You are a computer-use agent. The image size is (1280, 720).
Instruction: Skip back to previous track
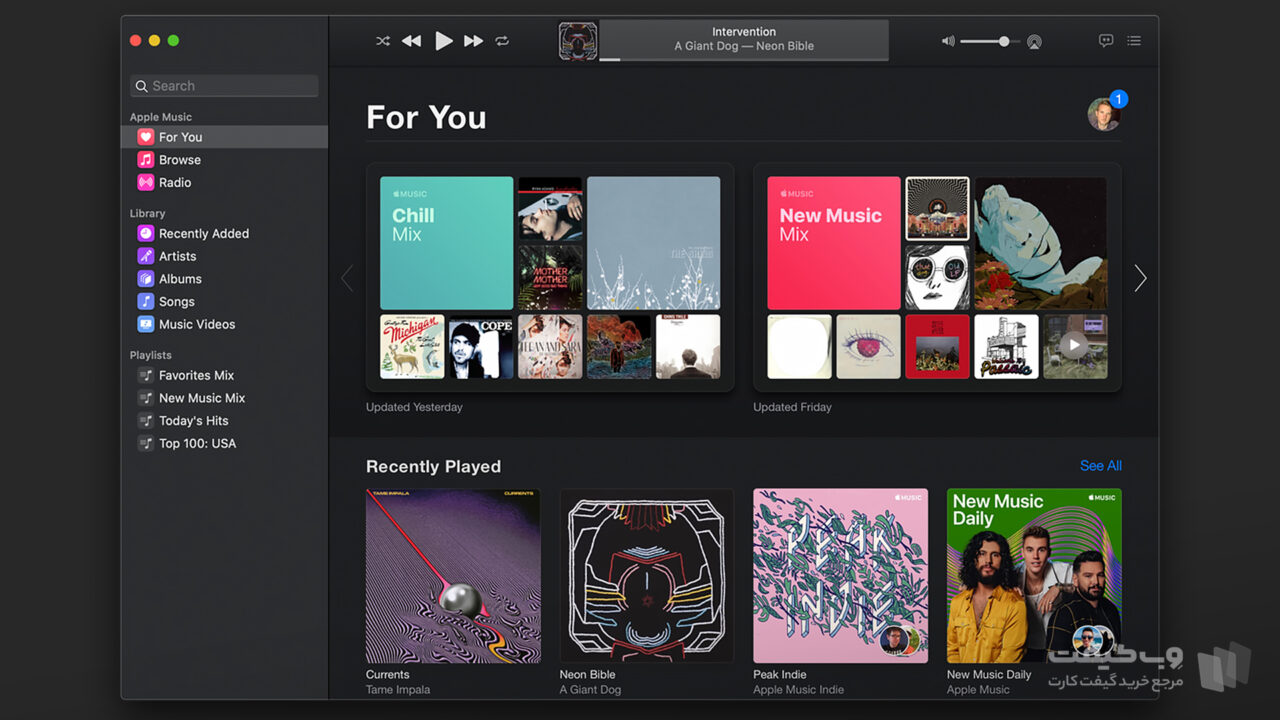pyautogui.click(x=411, y=41)
